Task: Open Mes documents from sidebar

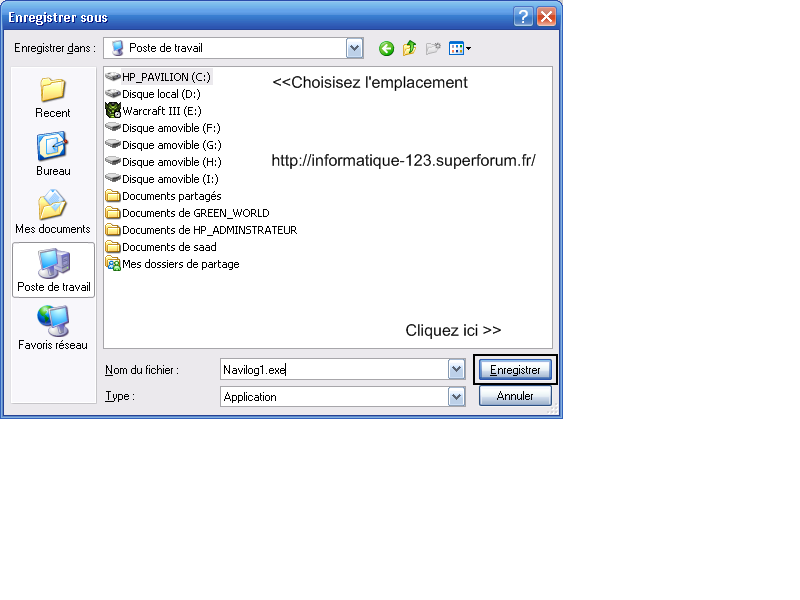Action: (53, 212)
